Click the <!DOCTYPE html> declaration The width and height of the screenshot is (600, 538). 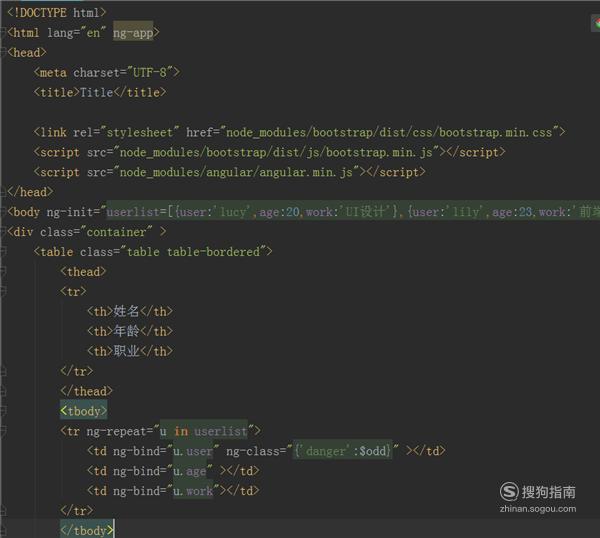[x=57, y=13]
